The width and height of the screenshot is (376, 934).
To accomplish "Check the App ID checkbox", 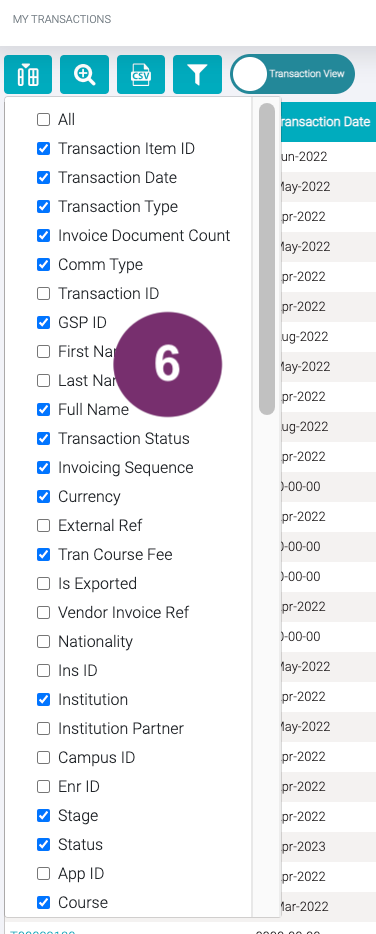I will (x=43, y=874).
